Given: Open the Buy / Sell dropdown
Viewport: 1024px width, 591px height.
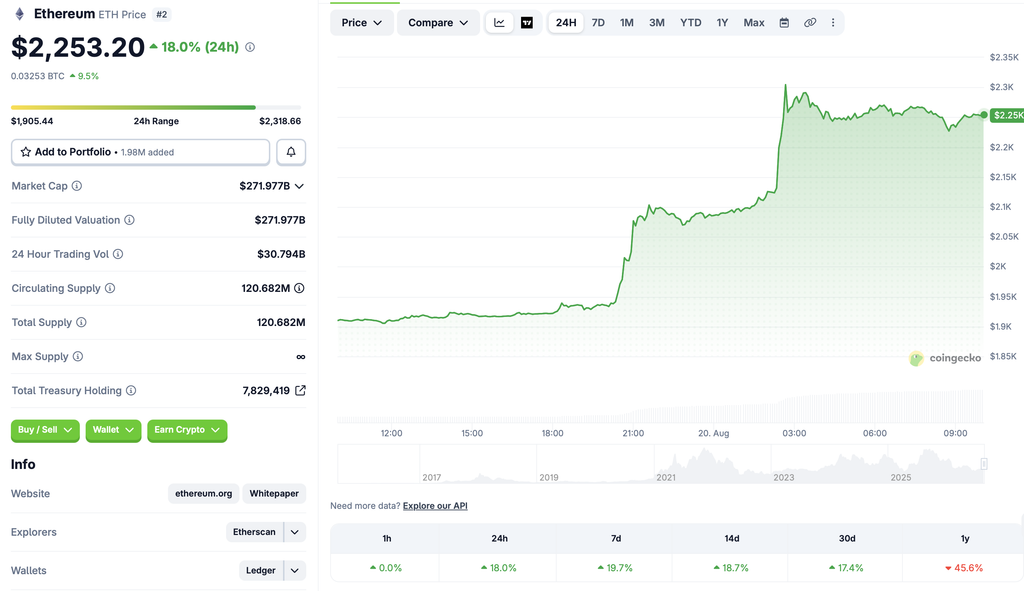Looking at the screenshot, I should click(45, 430).
